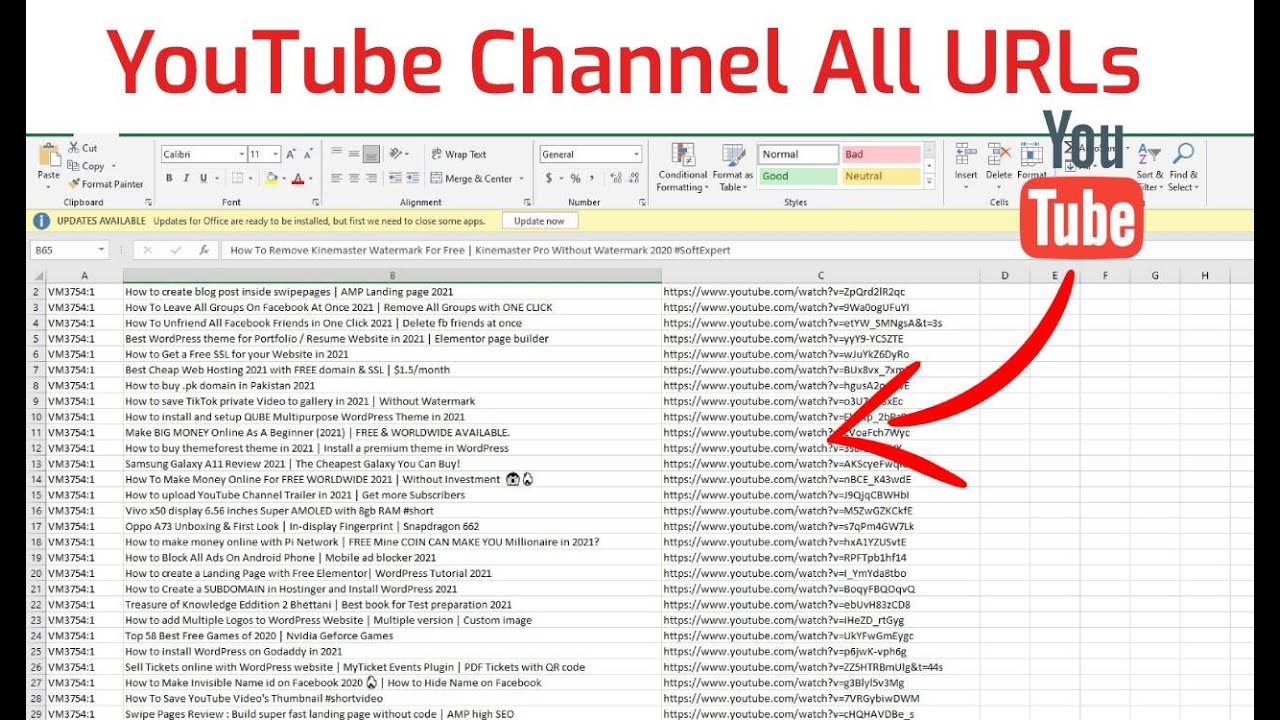Click the formula bar cancel X icon
Screen dimensions: 1280x720
148,250
